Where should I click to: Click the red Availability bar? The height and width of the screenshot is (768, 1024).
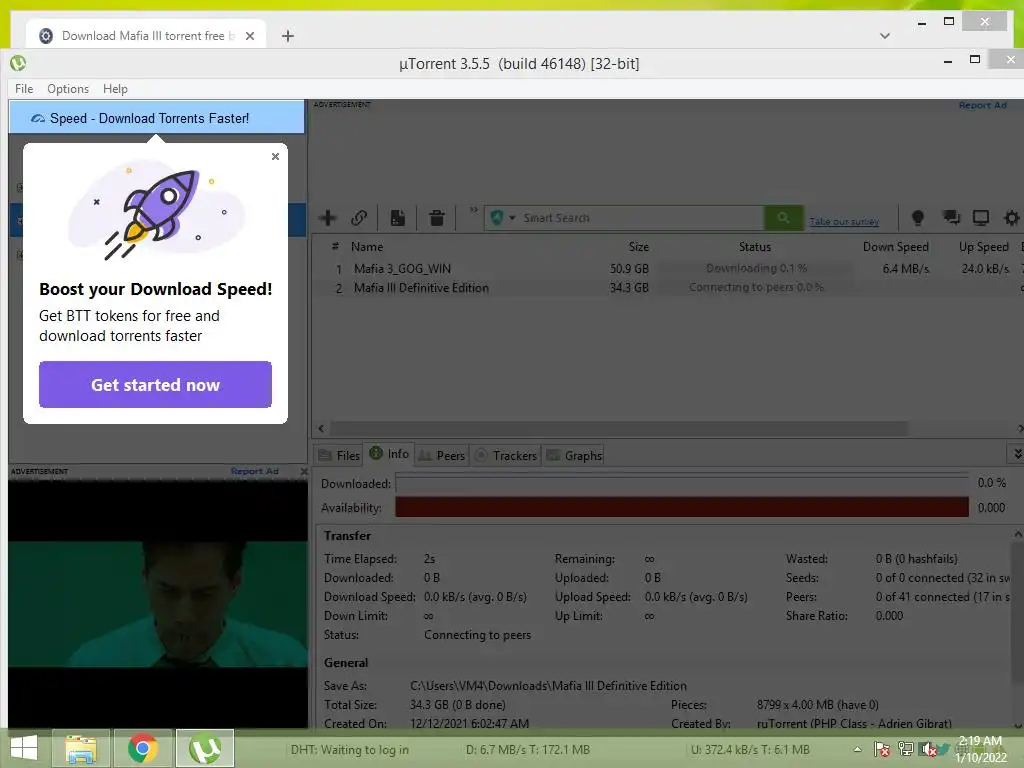(682, 507)
